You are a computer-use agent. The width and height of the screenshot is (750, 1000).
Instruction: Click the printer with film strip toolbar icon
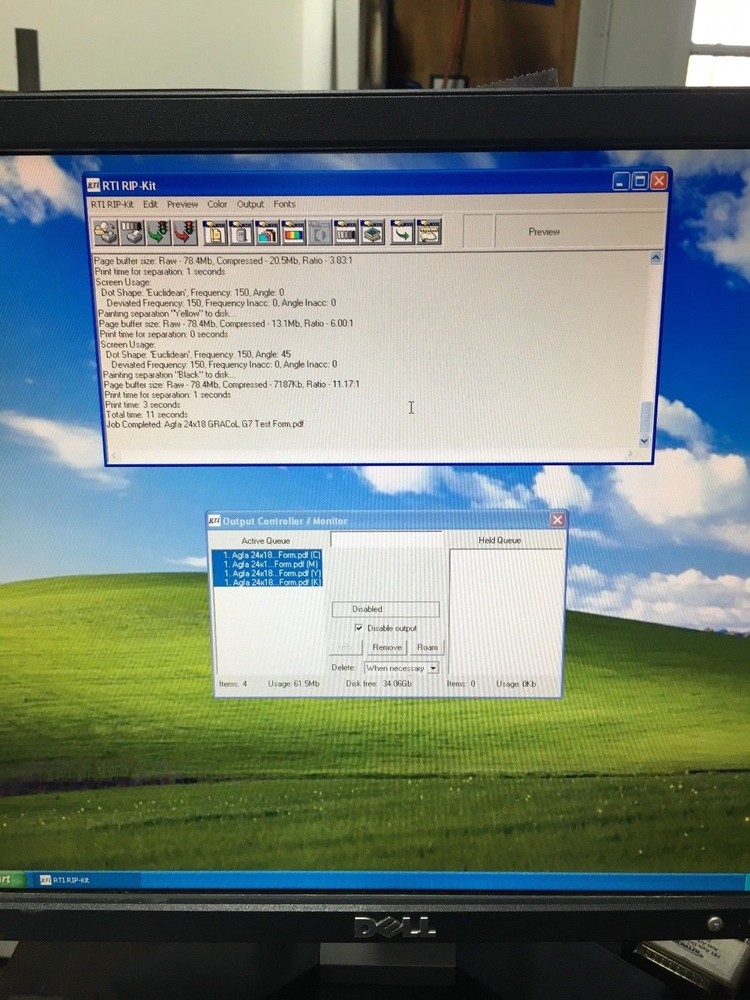pos(132,232)
